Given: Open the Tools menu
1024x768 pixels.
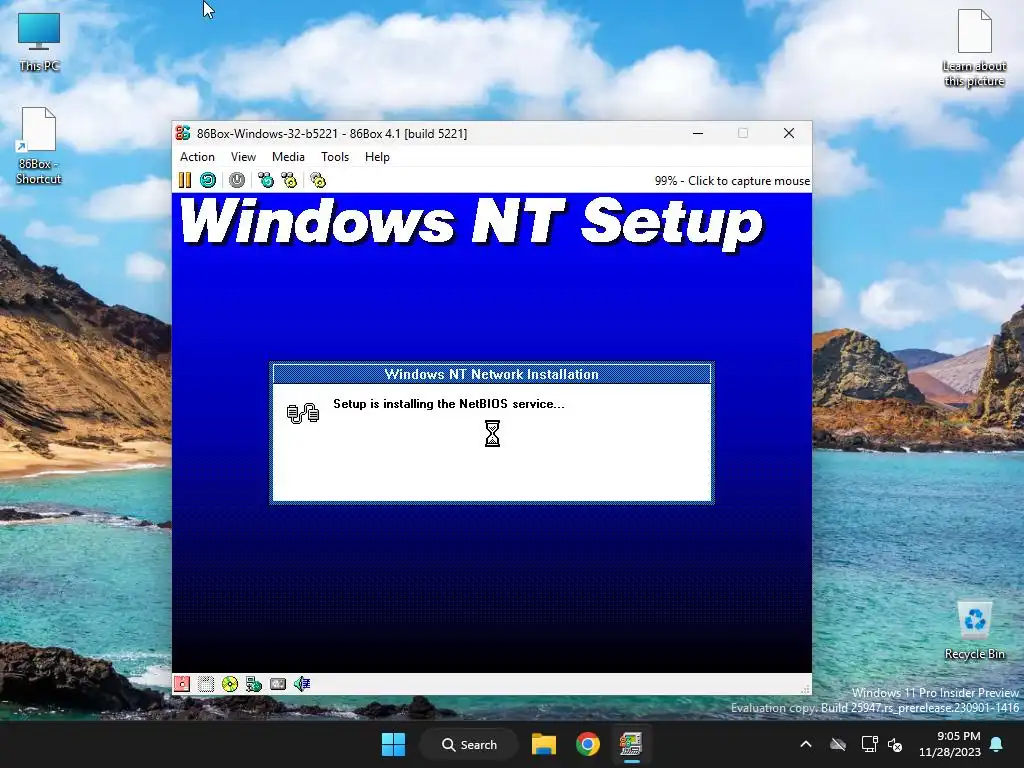Looking at the screenshot, I should [335, 157].
